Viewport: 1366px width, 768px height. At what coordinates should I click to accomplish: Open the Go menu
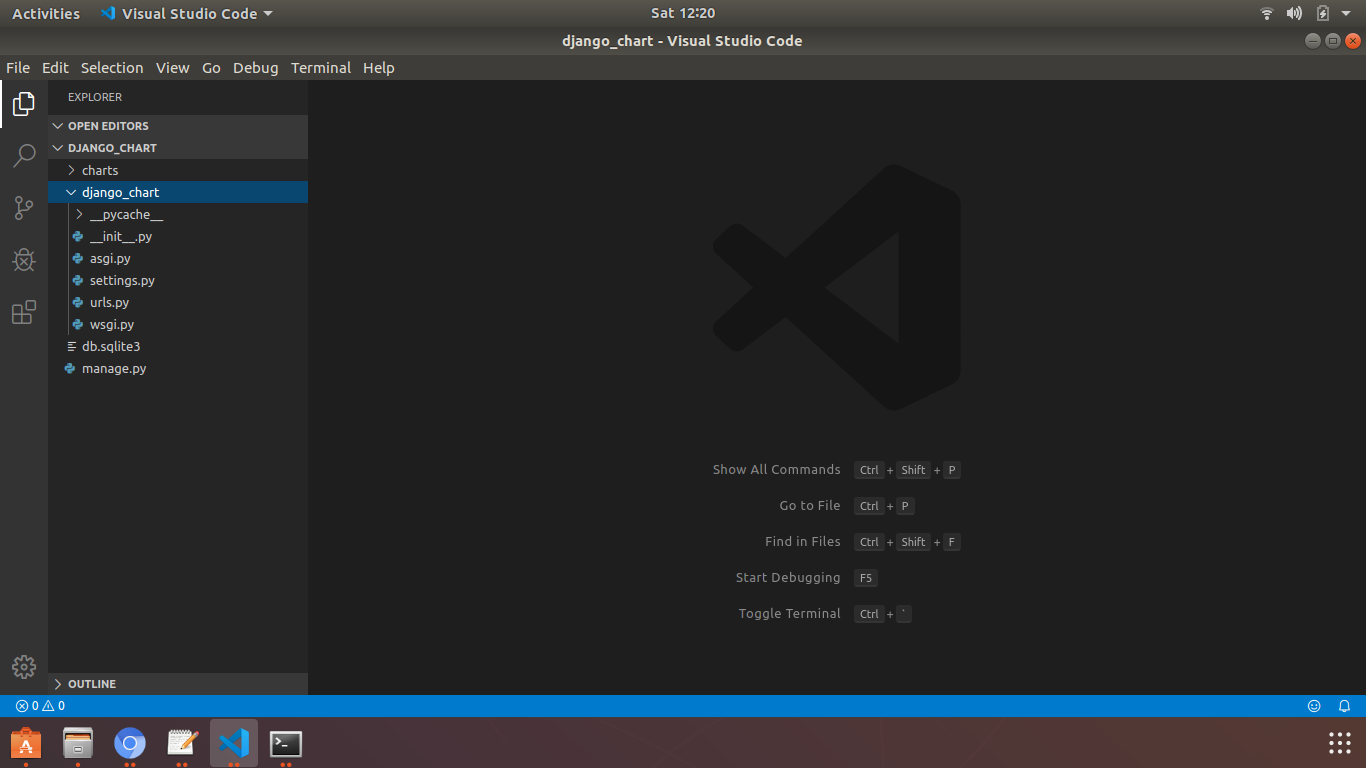(211, 68)
